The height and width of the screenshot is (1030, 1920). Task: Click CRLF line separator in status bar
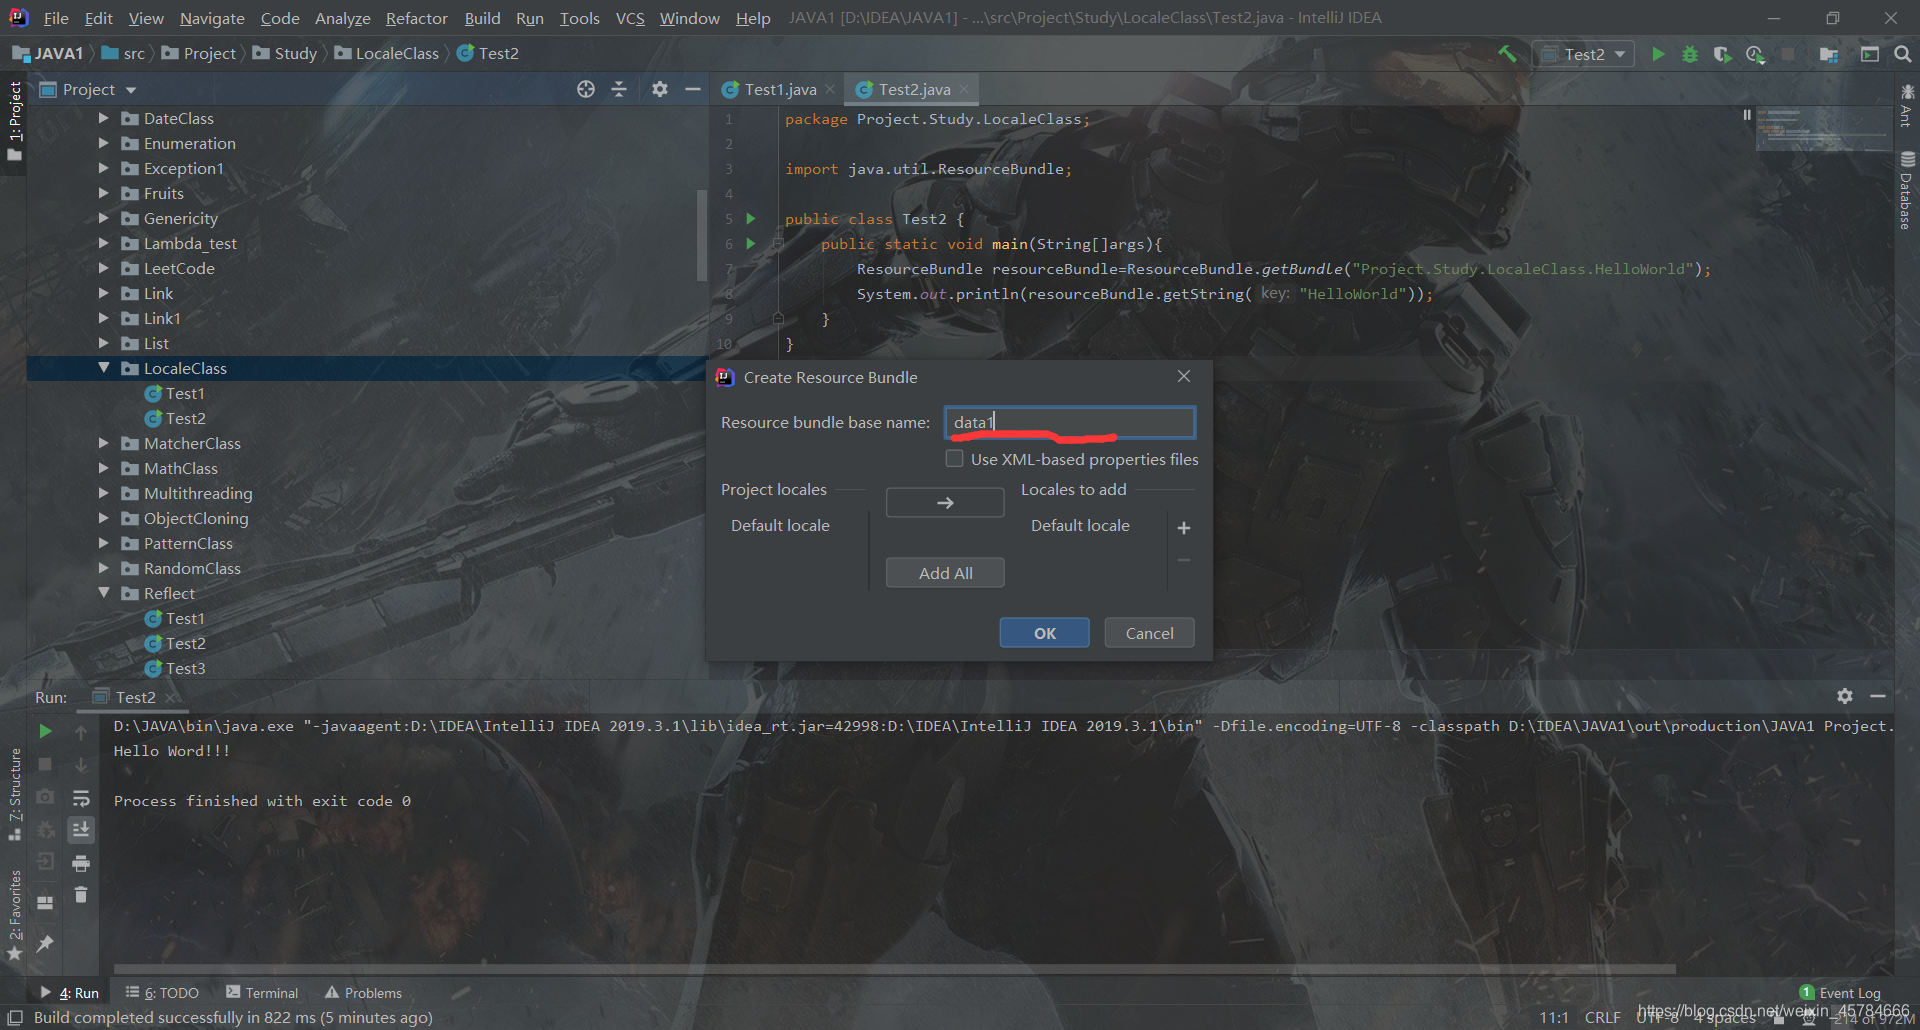[1602, 1017]
